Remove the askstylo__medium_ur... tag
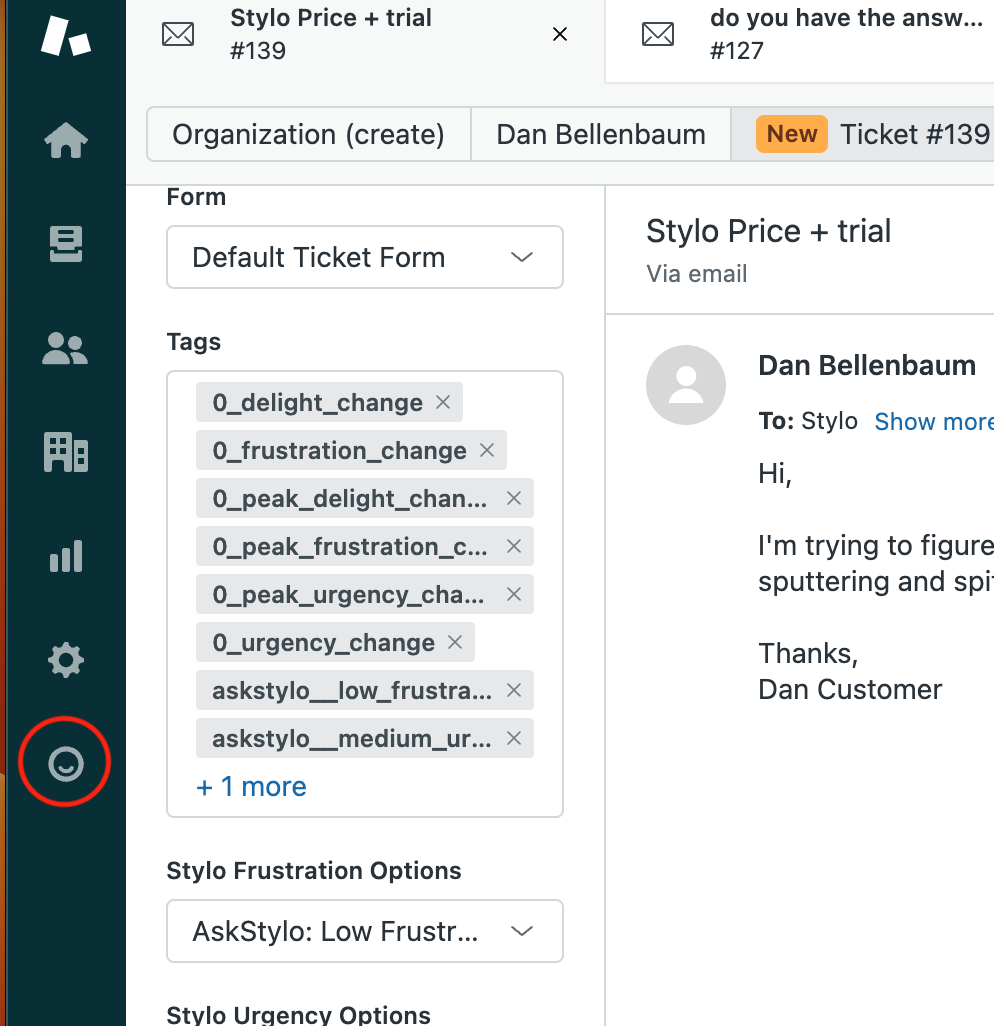The image size is (994, 1026). pos(514,738)
